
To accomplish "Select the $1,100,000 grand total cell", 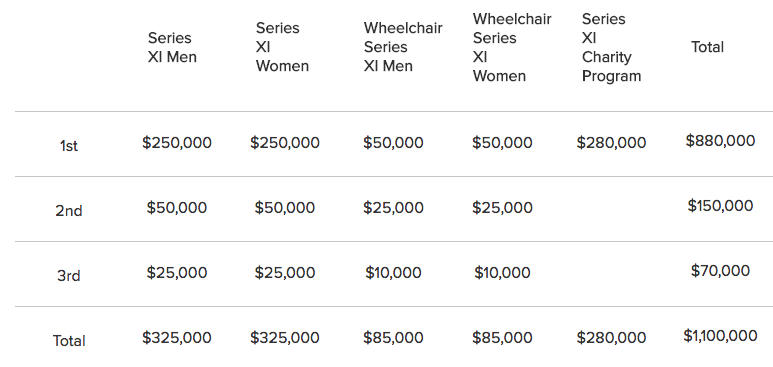I will point(720,336).
